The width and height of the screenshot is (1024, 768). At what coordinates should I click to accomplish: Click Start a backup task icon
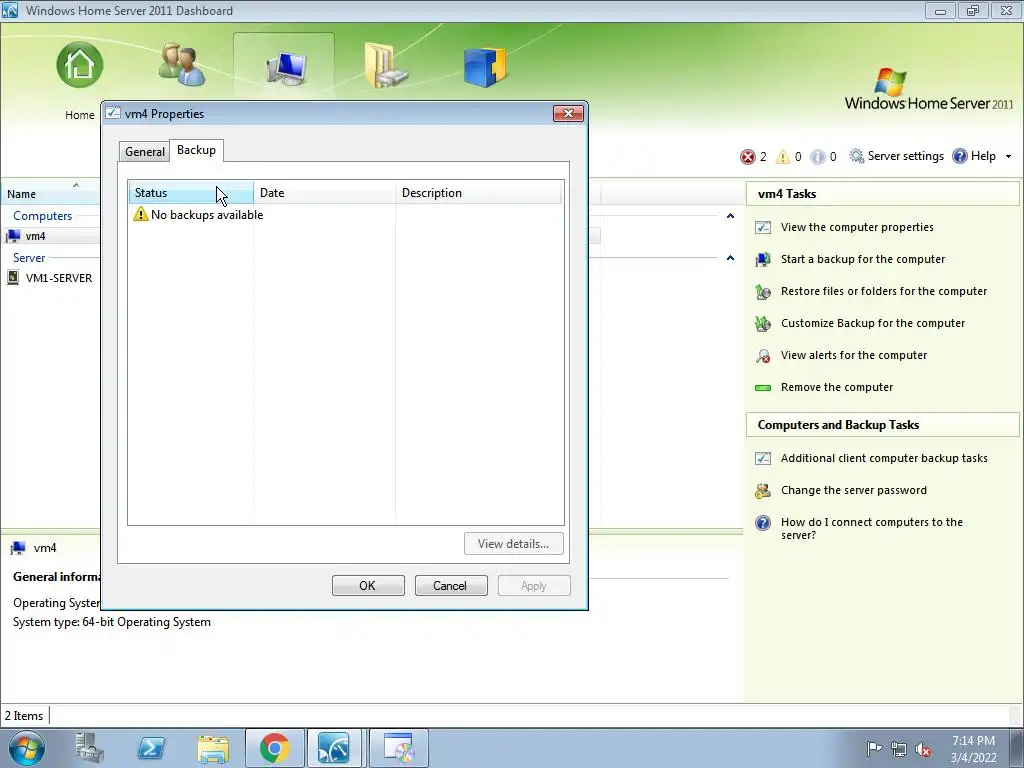[x=763, y=259]
